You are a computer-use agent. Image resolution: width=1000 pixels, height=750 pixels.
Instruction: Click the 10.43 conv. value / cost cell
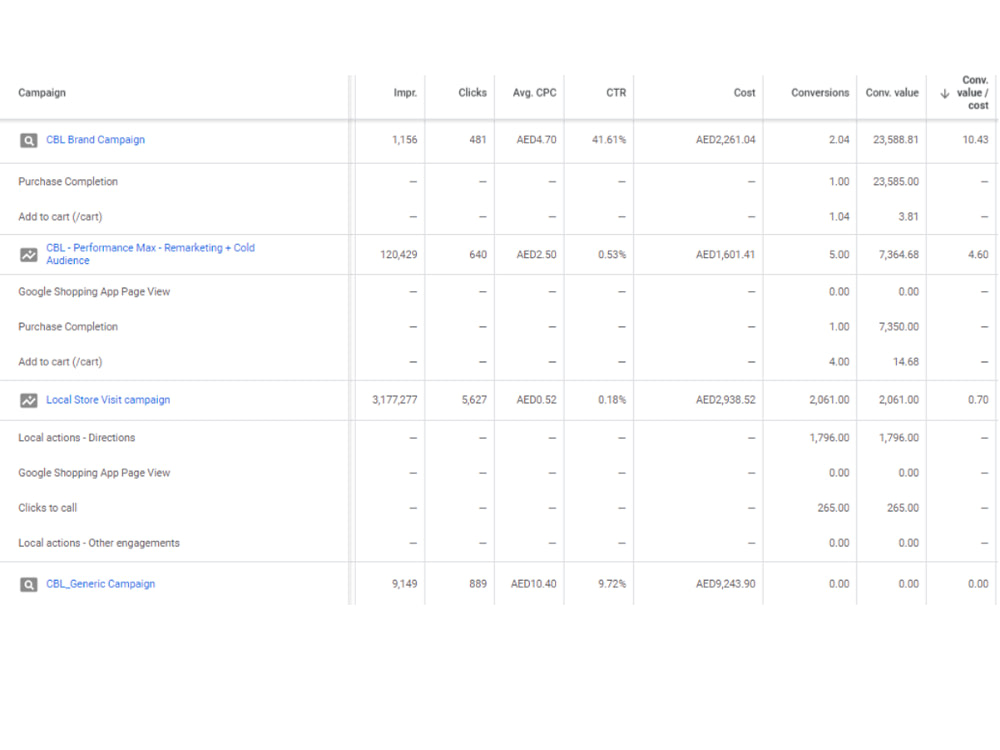[975, 140]
